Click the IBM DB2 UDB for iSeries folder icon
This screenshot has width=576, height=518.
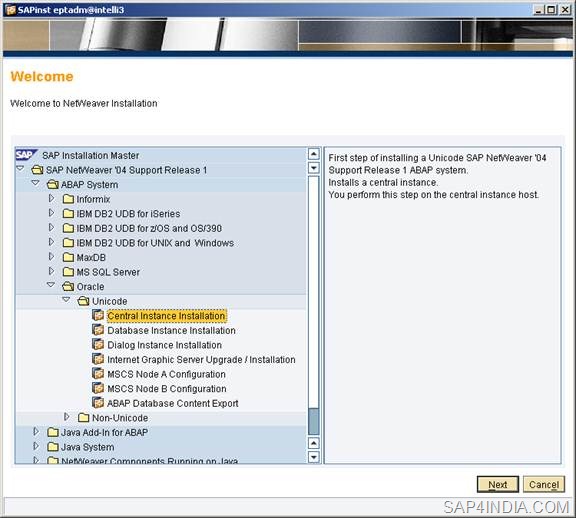(68, 213)
